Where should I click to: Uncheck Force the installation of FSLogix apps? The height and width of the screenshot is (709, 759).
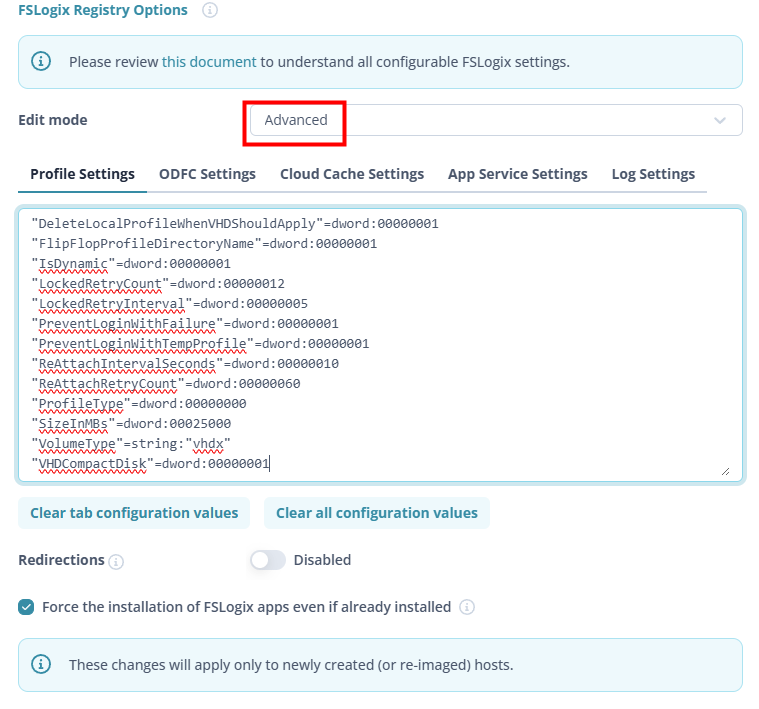[x=26, y=607]
